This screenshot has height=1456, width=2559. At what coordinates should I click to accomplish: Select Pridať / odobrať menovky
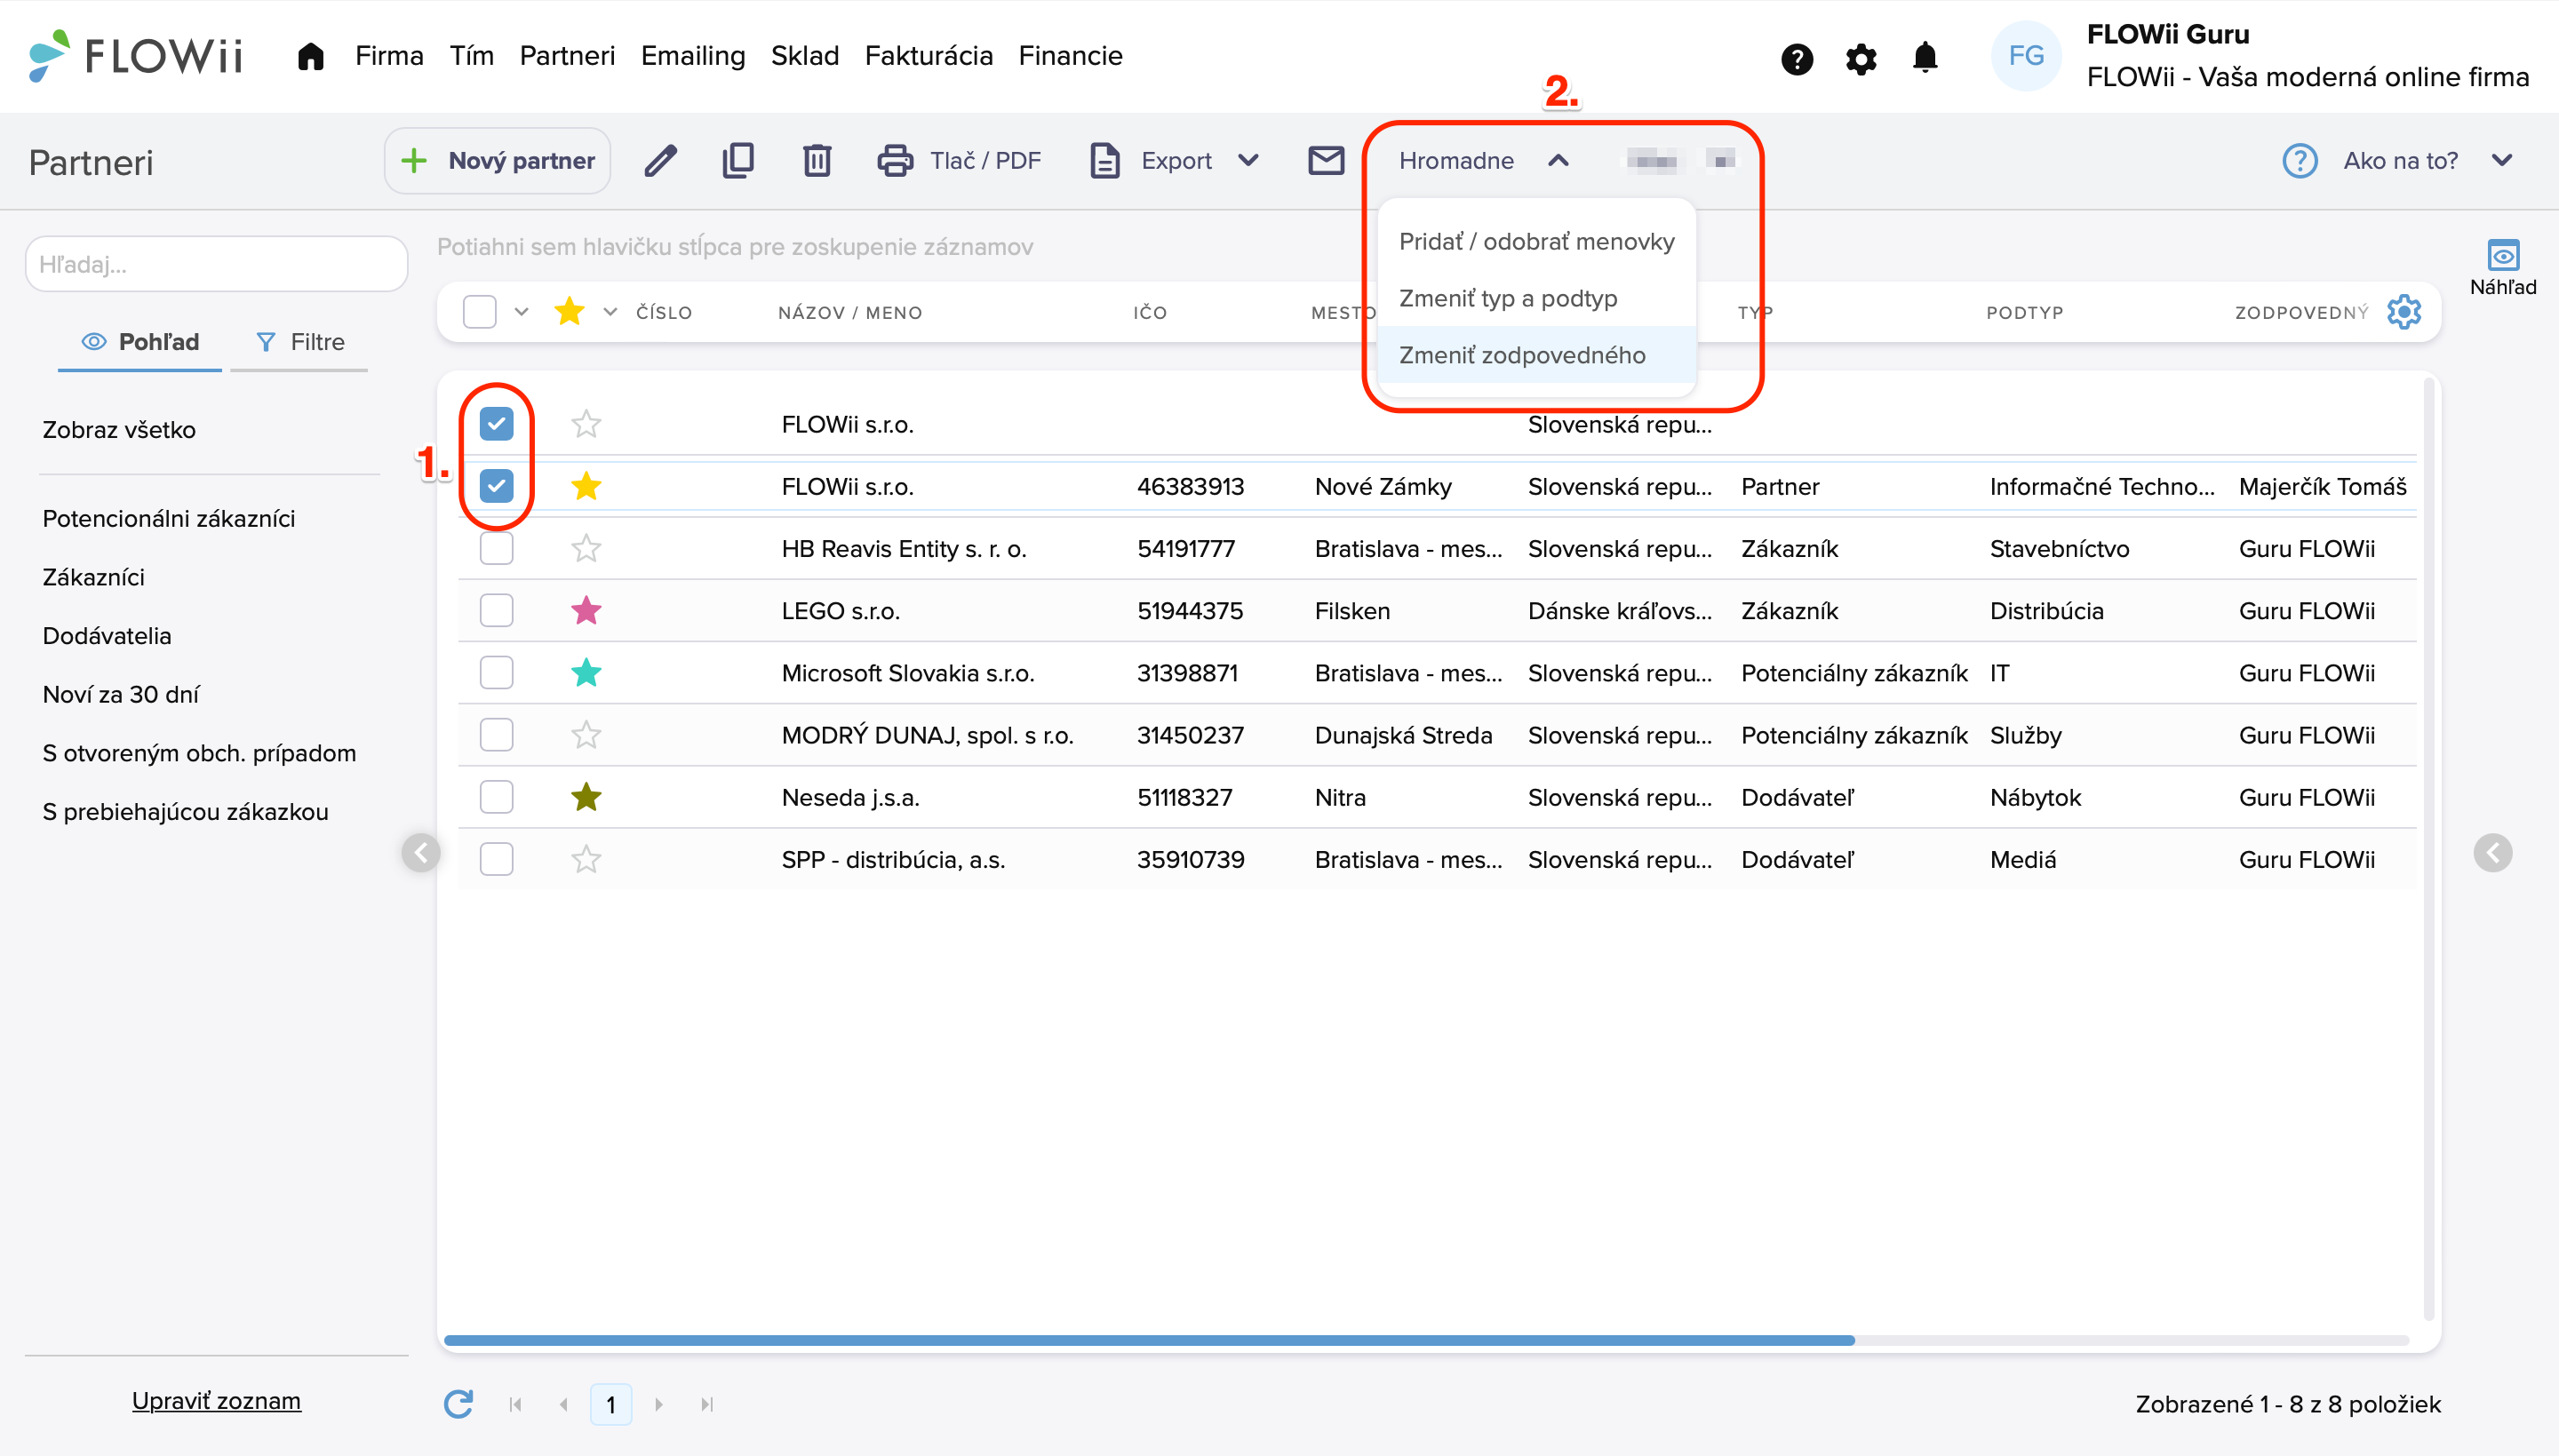(x=1536, y=241)
